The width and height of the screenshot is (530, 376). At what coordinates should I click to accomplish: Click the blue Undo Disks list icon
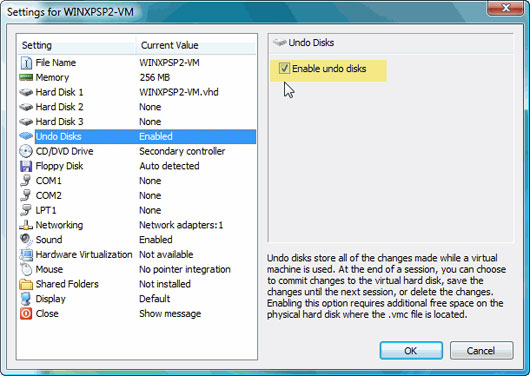(x=26, y=136)
